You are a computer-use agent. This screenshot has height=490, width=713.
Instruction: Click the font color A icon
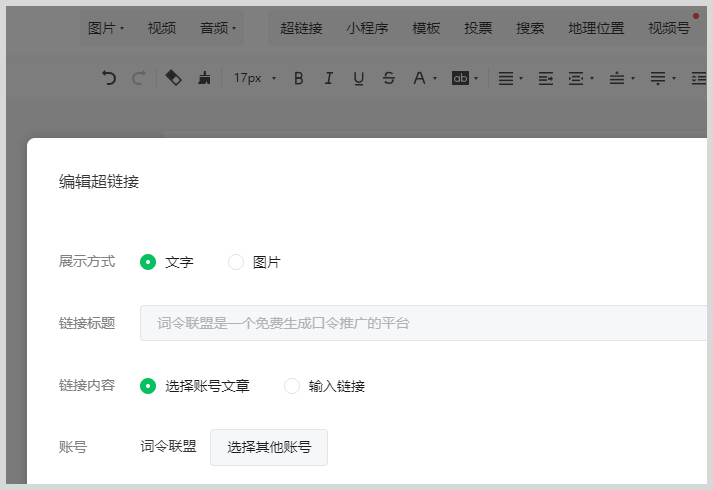(419, 78)
